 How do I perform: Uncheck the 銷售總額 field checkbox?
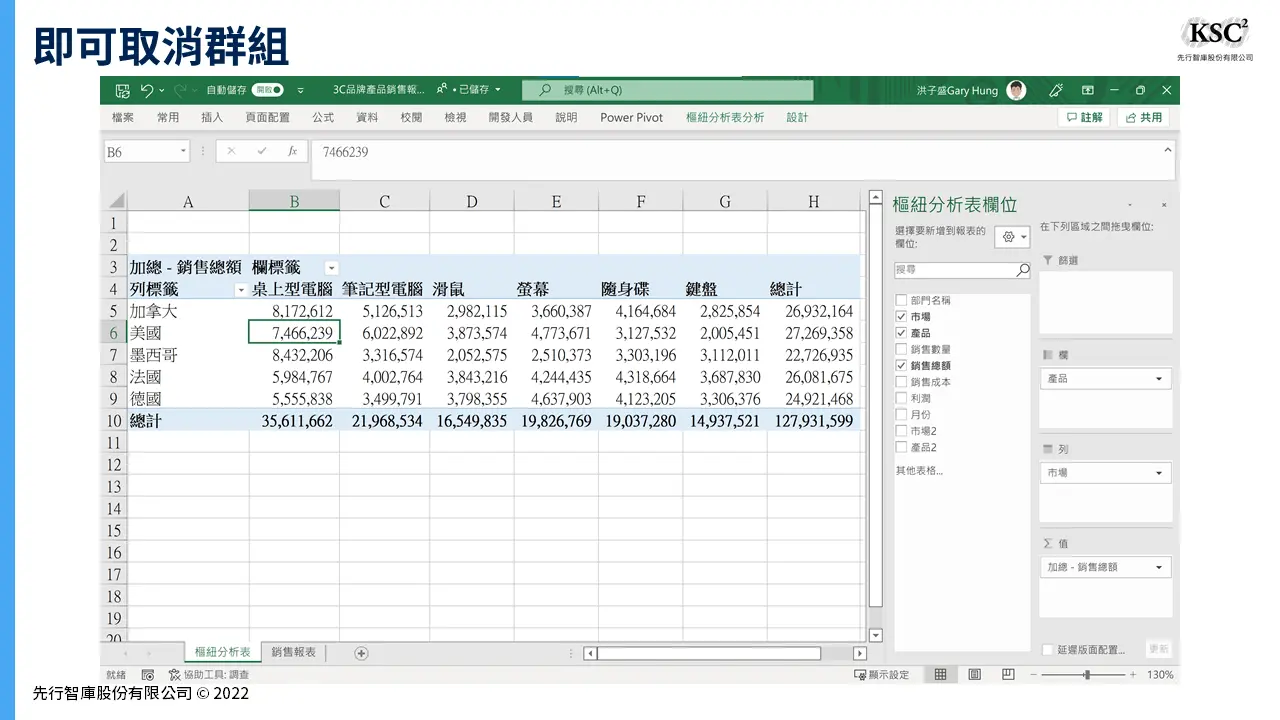(901, 366)
